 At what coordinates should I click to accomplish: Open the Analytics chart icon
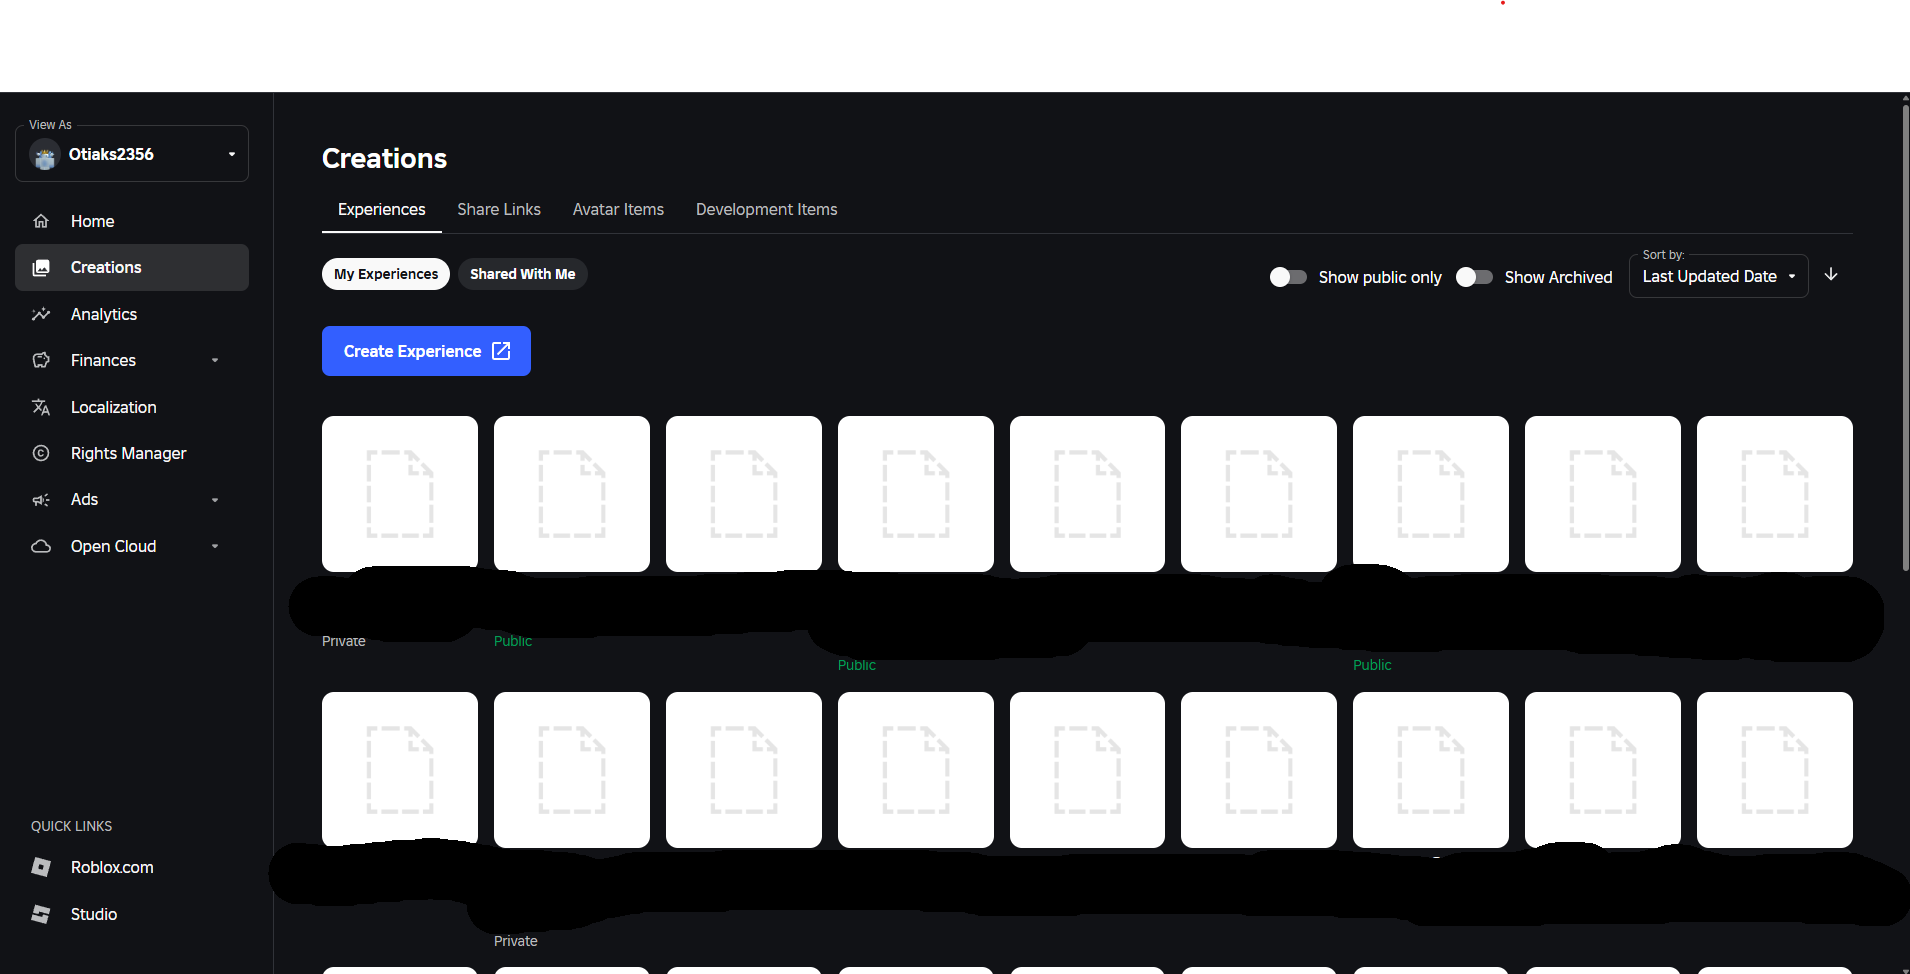[x=41, y=314]
